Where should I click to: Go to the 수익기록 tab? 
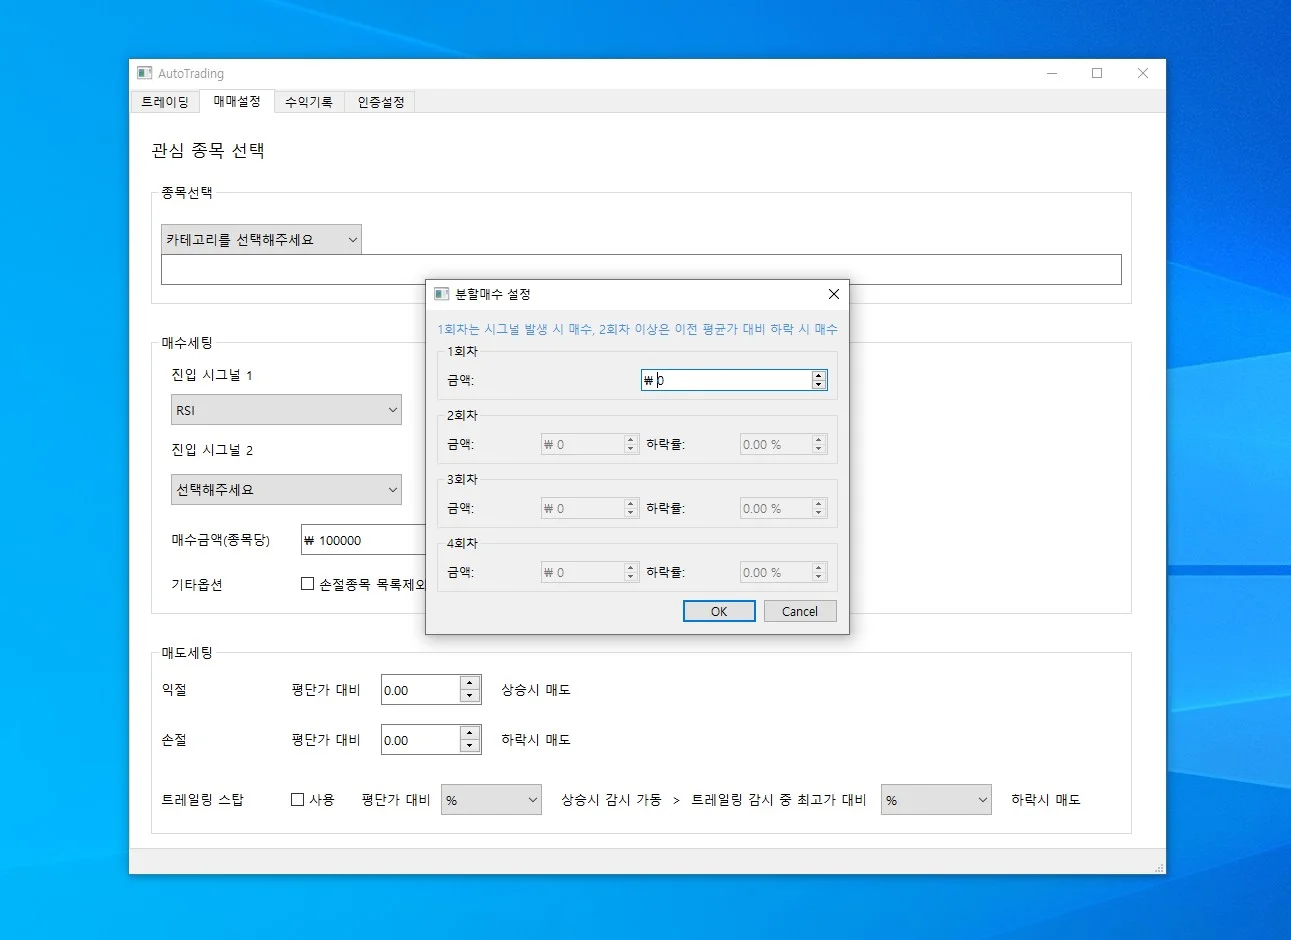pyautogui.click(x=309, y=102)
